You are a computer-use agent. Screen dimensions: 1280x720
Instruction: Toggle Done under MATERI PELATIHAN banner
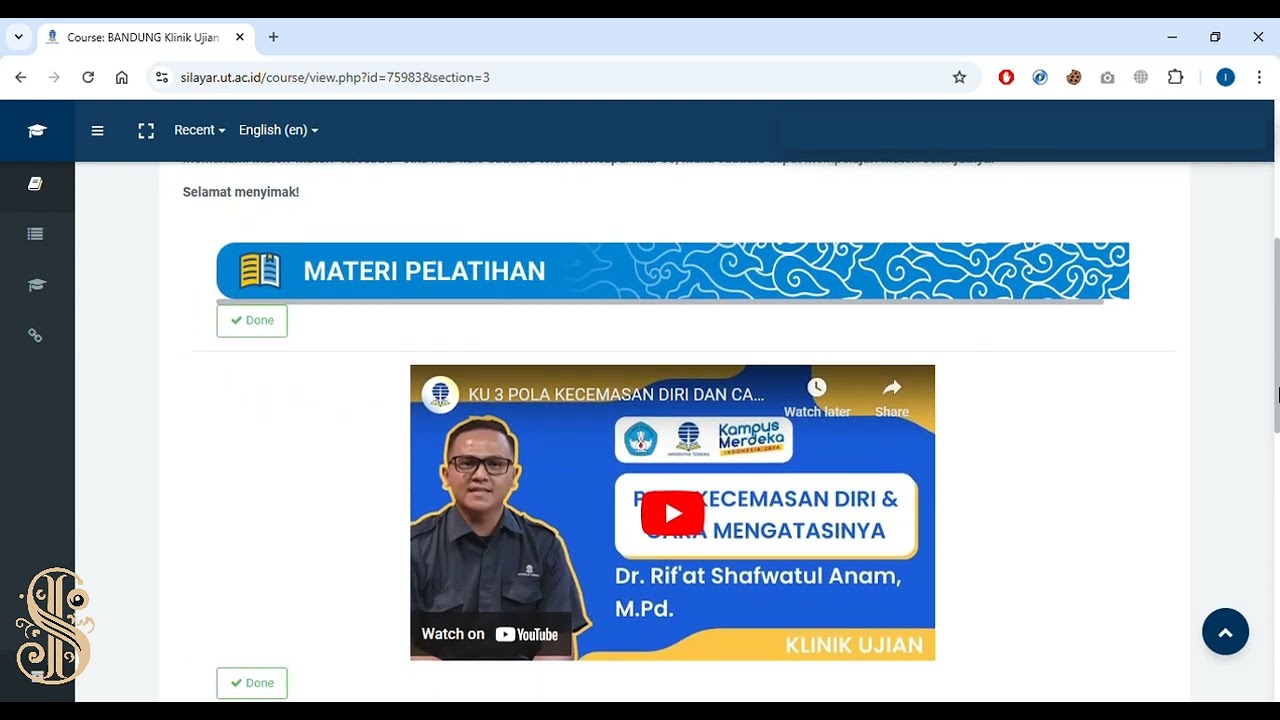[252, 320]
